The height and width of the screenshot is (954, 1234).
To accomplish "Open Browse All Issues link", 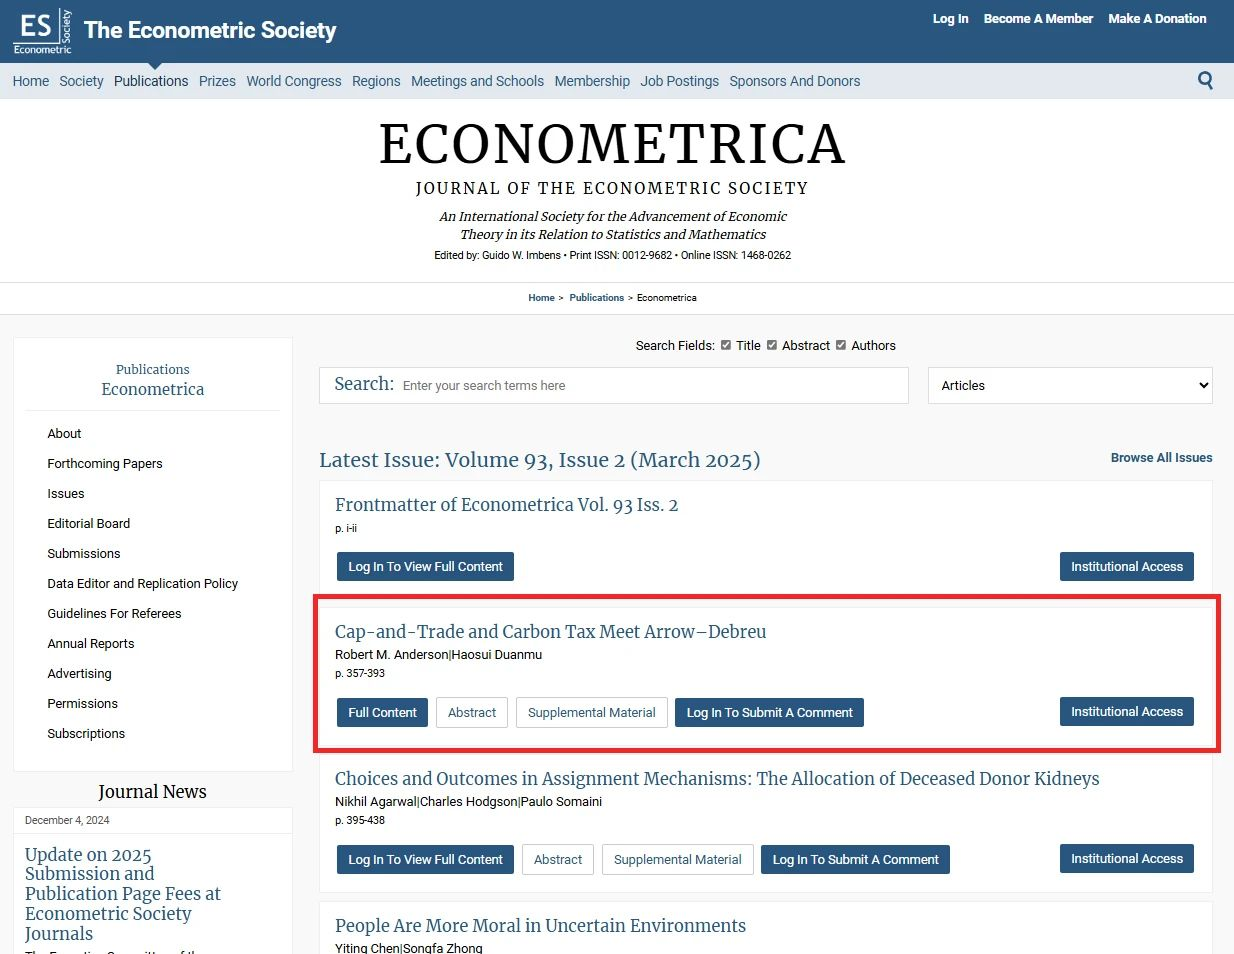I will pos(1161,458).
